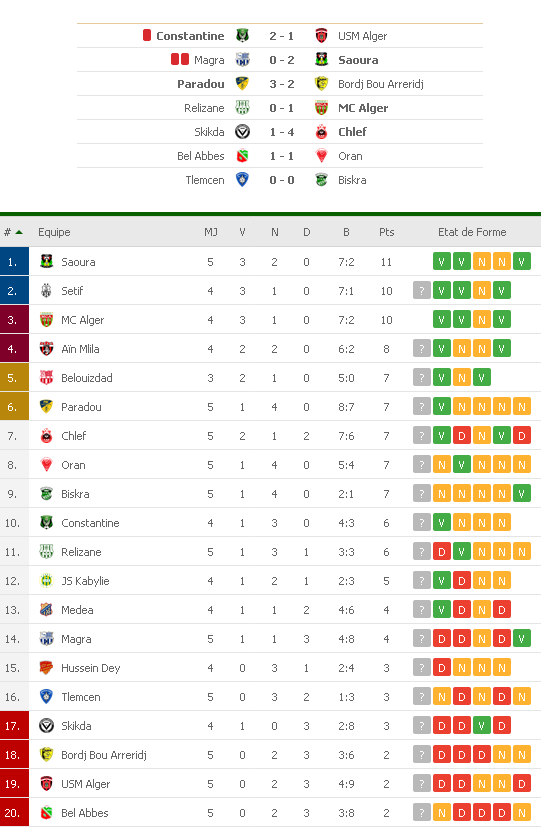Click the Belouizdad crest in the table
This screenshot has width=542, height=830.
tap(47, 377)
